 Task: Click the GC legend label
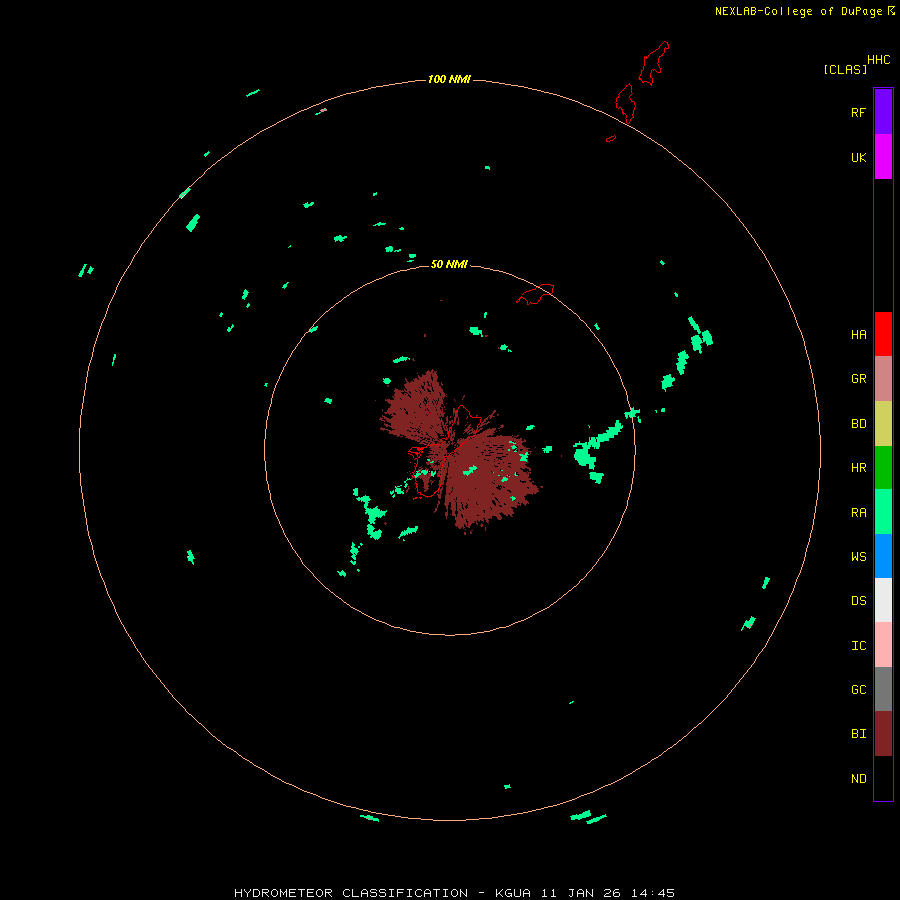[858, 689]
